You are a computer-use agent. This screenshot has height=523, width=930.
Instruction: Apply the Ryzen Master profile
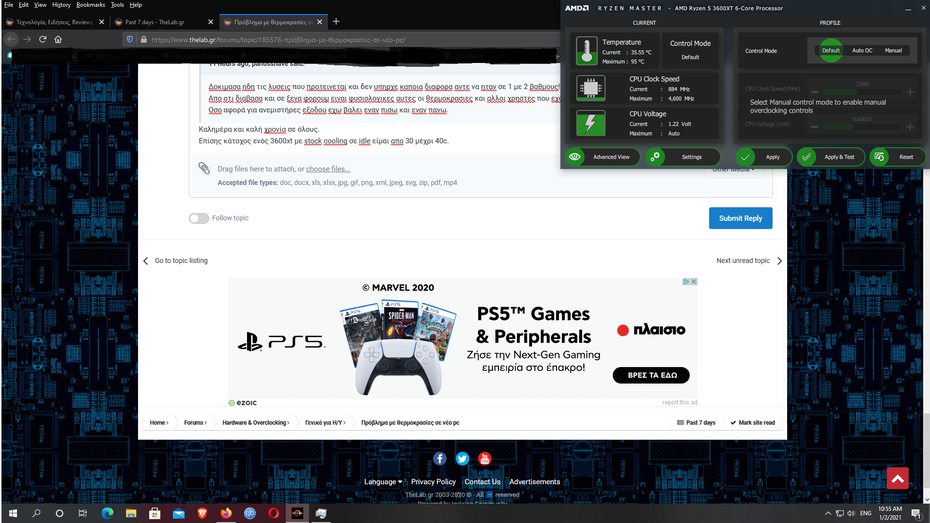(x=764, y=157)
